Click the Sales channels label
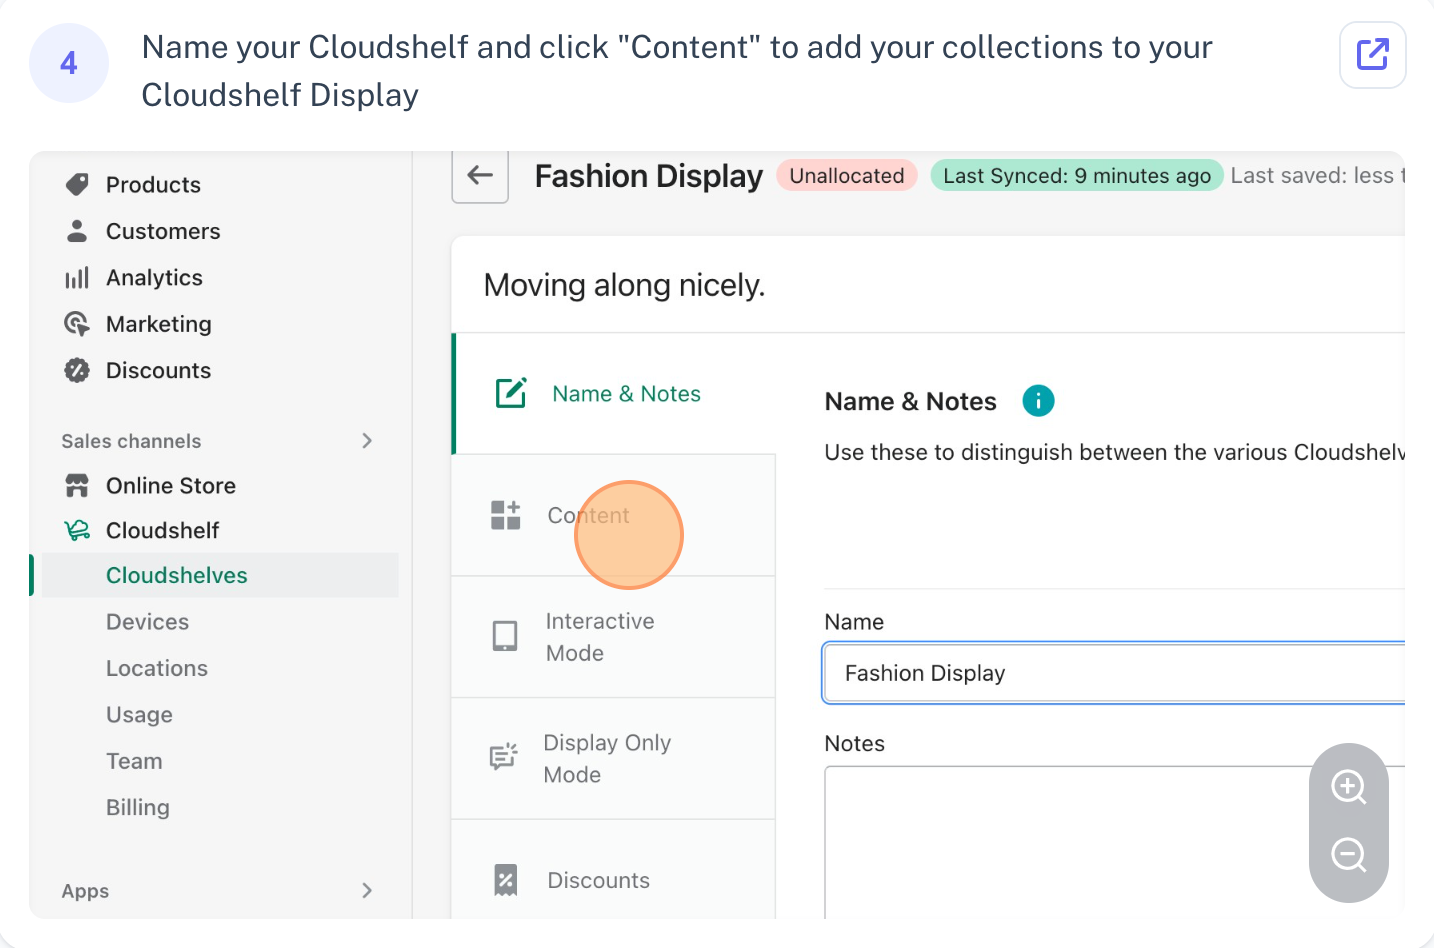The width and height of the screenshot is (1434, 948). click(131, 441)
